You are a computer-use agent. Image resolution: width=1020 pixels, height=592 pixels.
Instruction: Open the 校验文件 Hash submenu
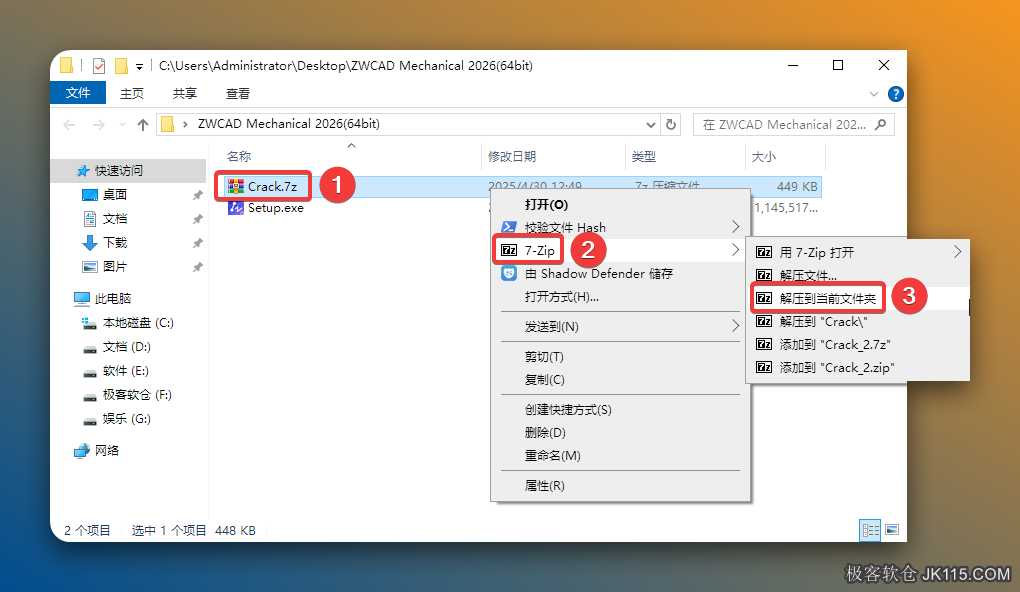[621, 227]
